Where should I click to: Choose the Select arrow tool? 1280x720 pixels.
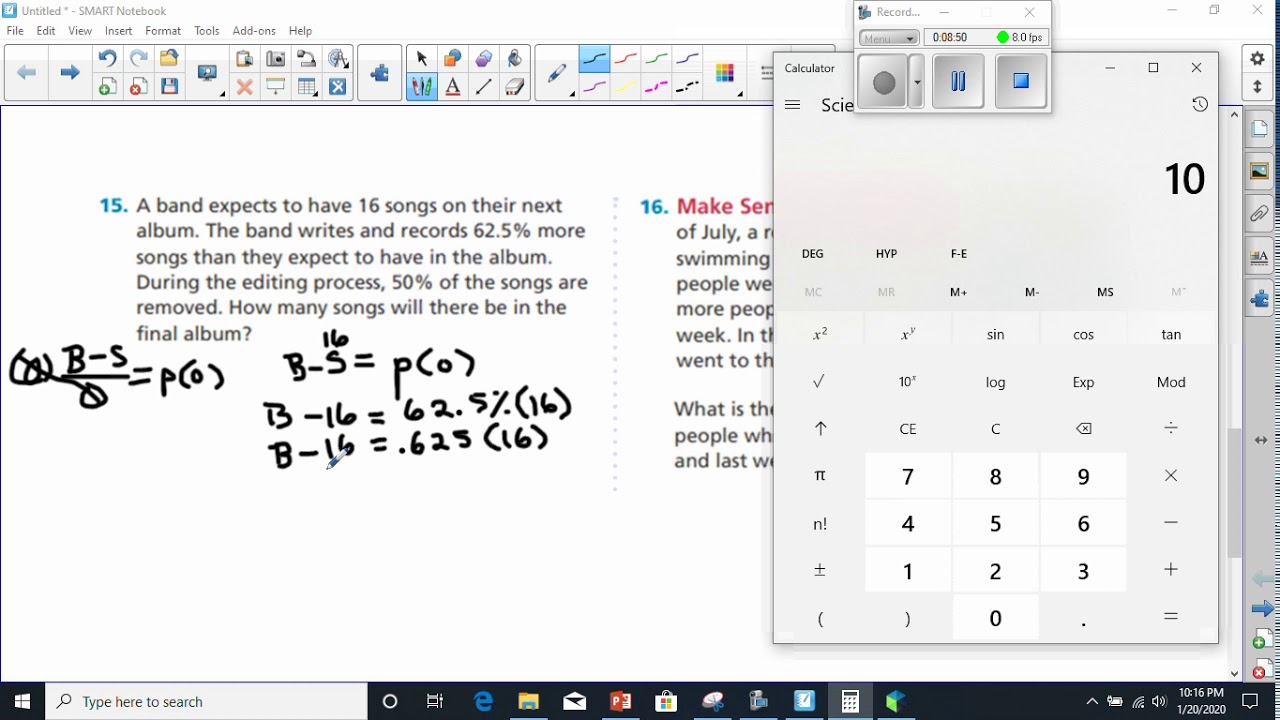421,59
